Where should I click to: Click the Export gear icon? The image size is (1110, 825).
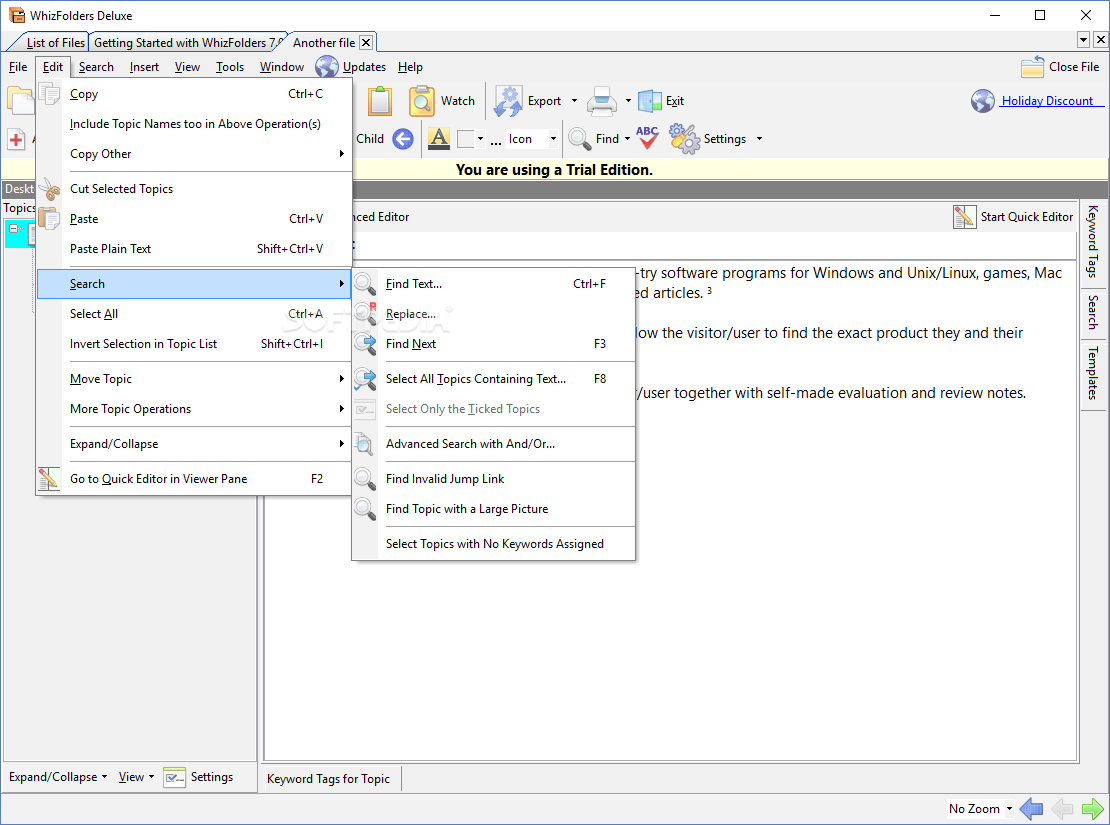[508, 101]
